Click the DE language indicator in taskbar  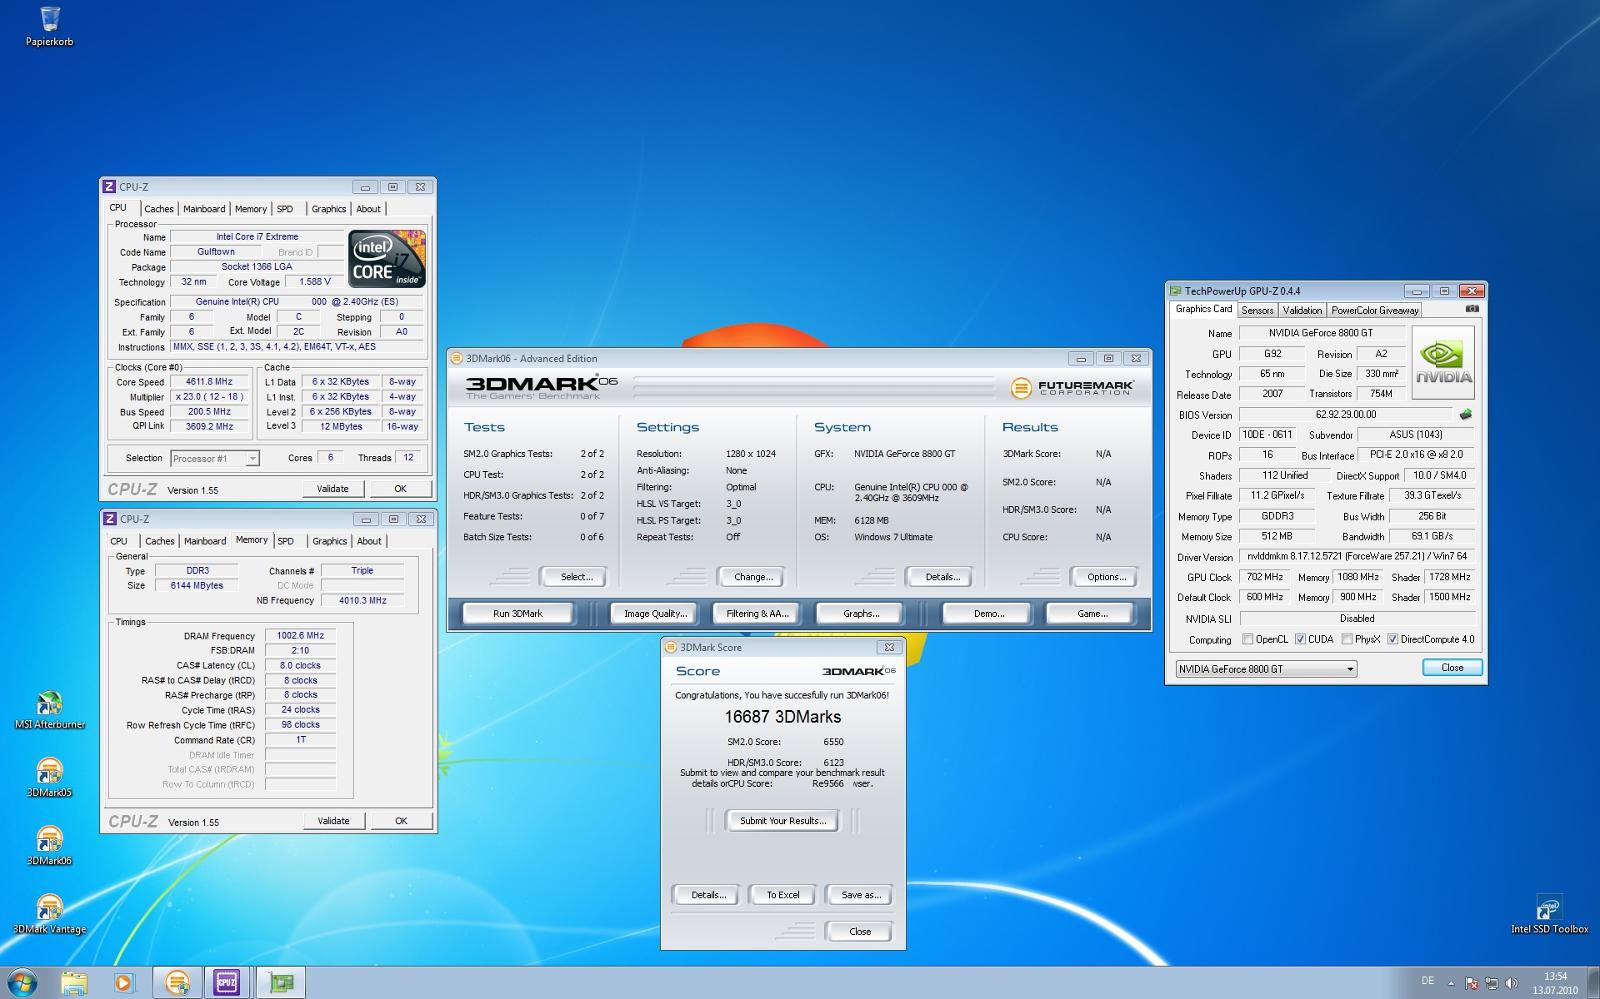pos(1427,981)
